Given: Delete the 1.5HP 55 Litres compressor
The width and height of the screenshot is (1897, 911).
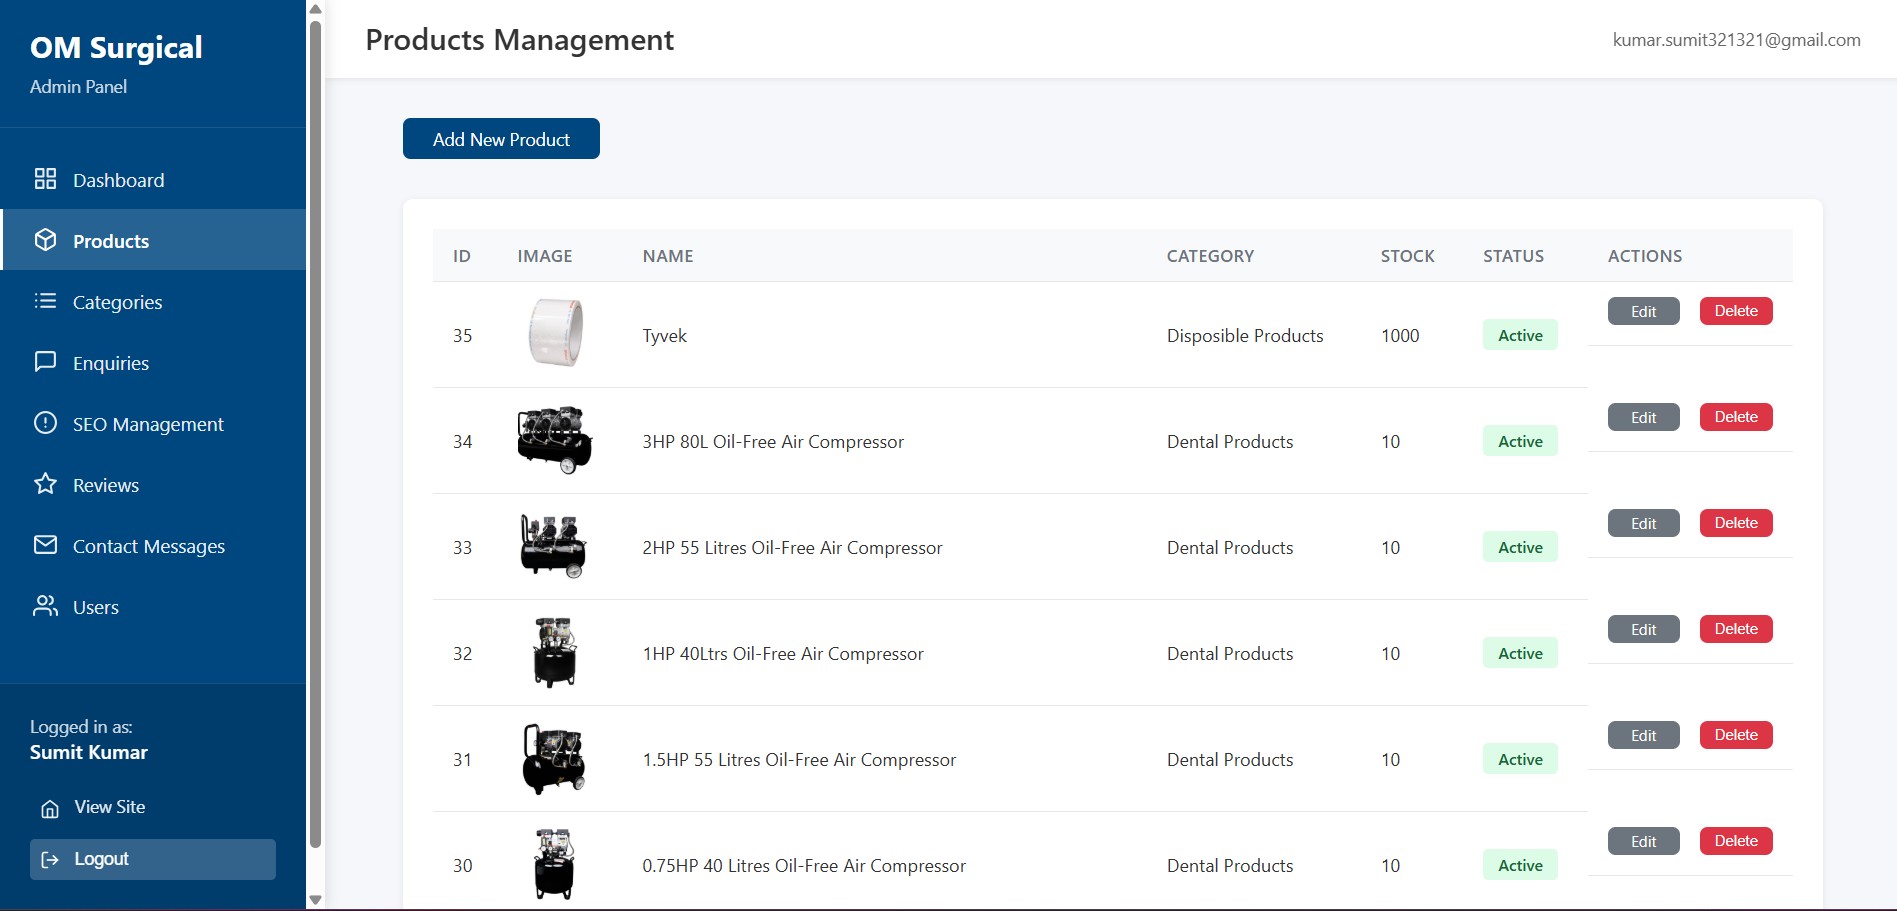Looking at the screenshot, I should pyautogui.click(x=1735, y=735).
